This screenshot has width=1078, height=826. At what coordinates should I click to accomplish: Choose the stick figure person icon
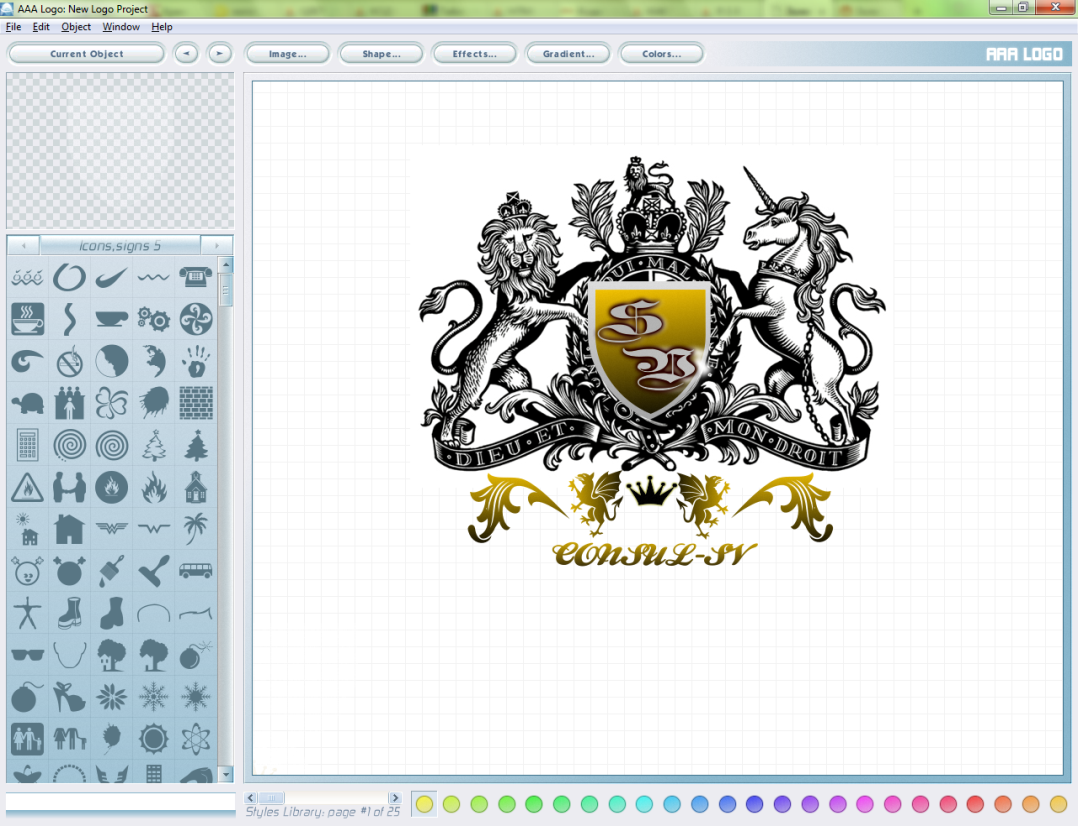tap(28, 613)
